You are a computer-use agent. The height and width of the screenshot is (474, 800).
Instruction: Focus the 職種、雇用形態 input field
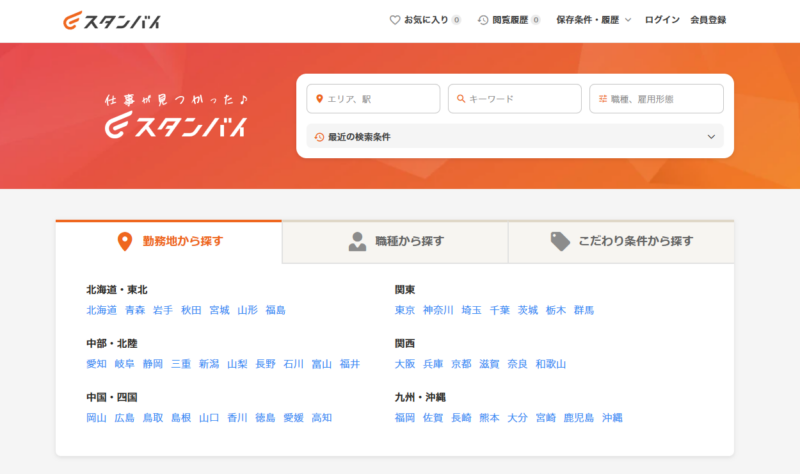click(x=656, y=98)
